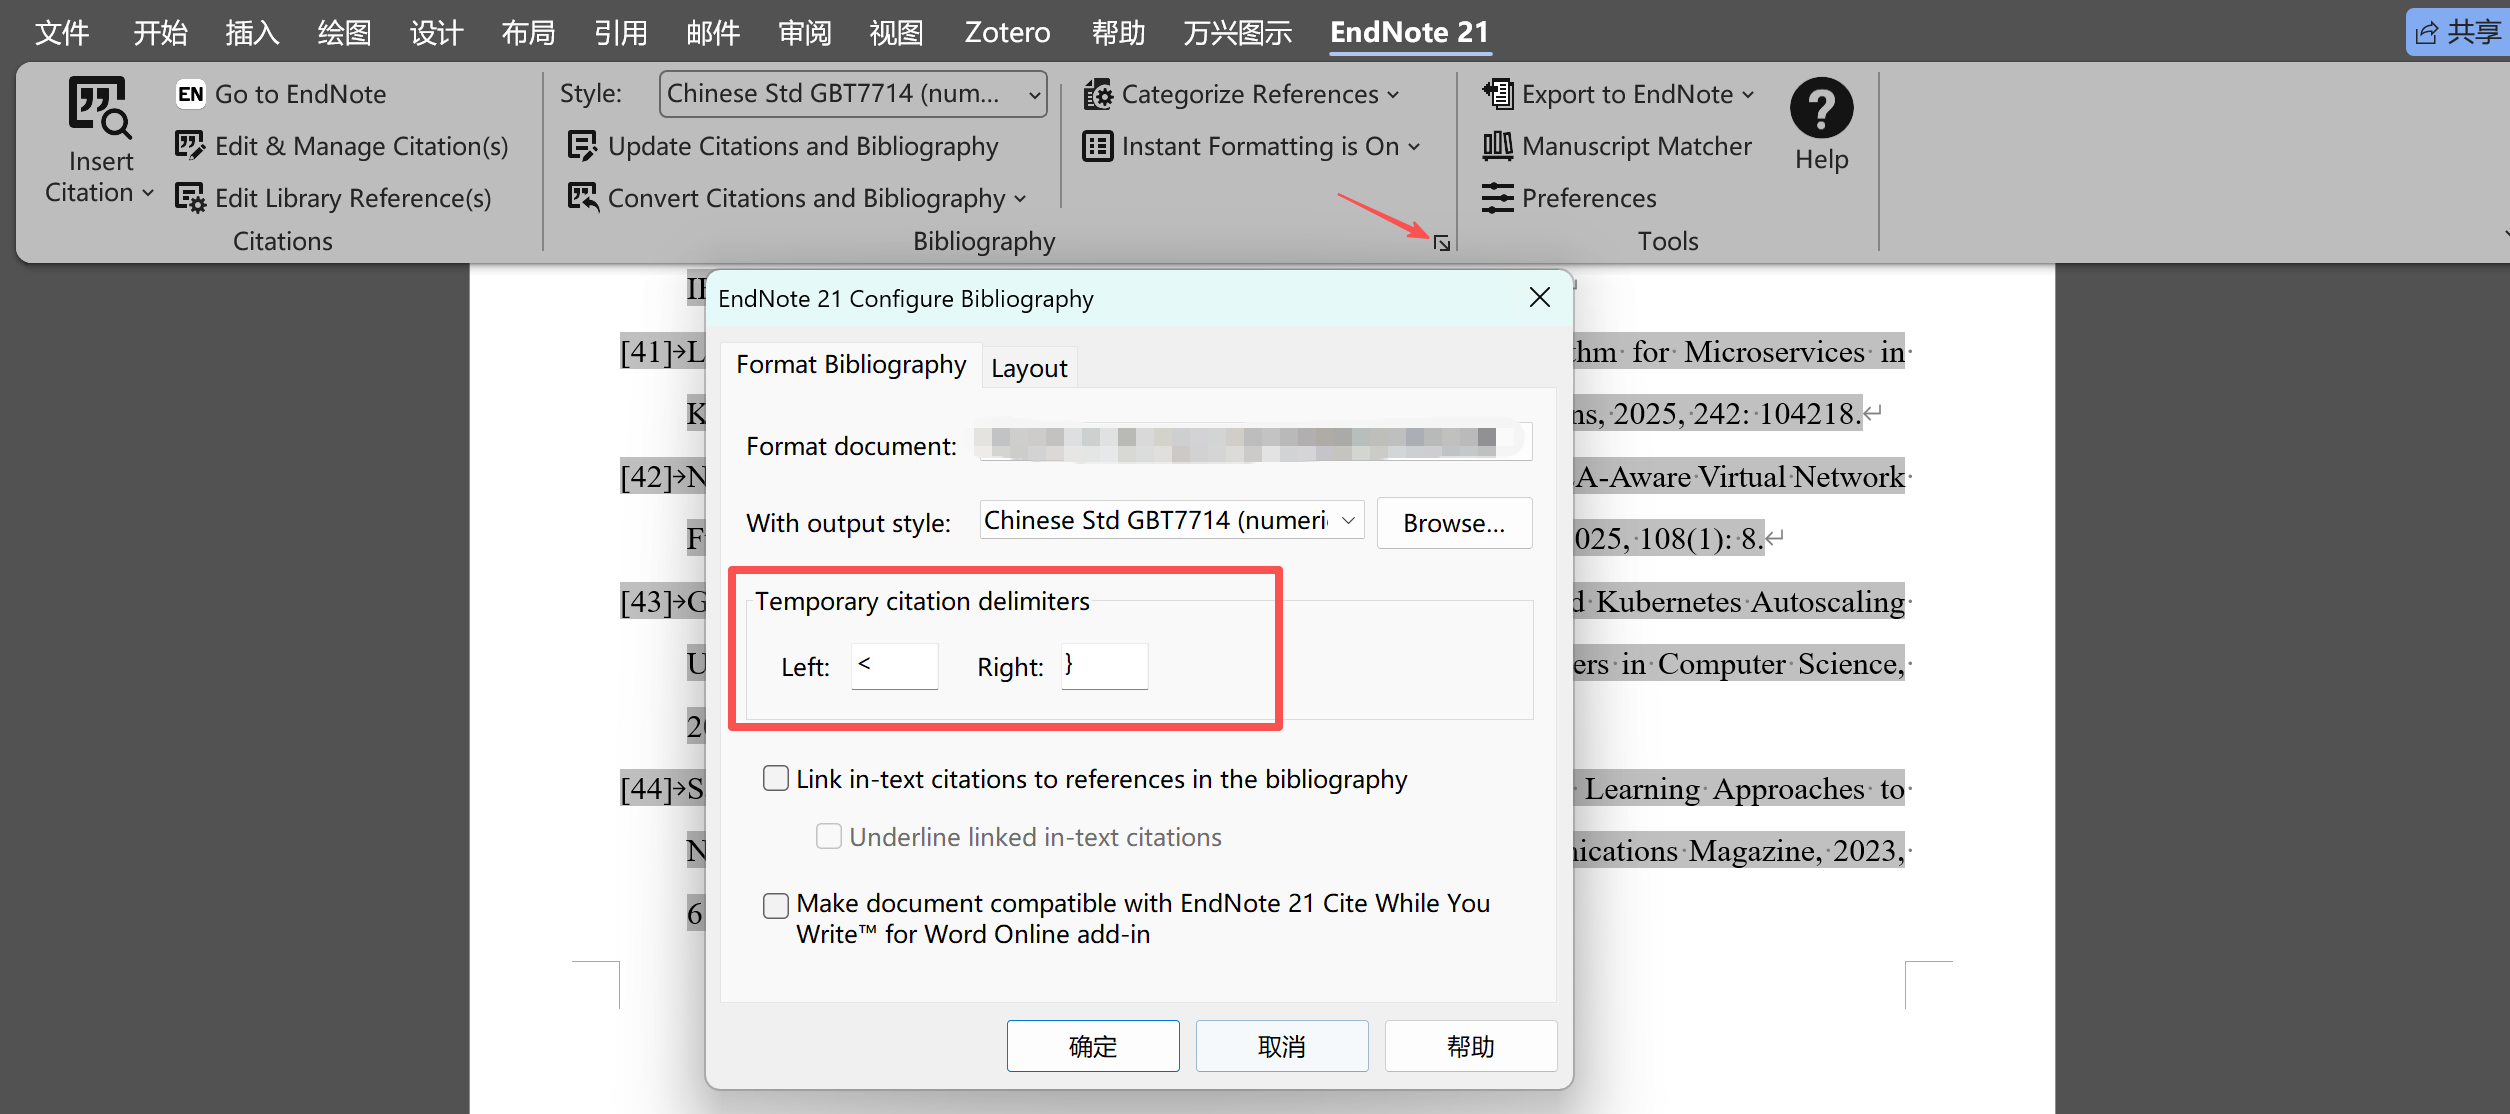2510x1114 pixels.
Task: Open Categorize References options
Action: [x=1242, y=94]
